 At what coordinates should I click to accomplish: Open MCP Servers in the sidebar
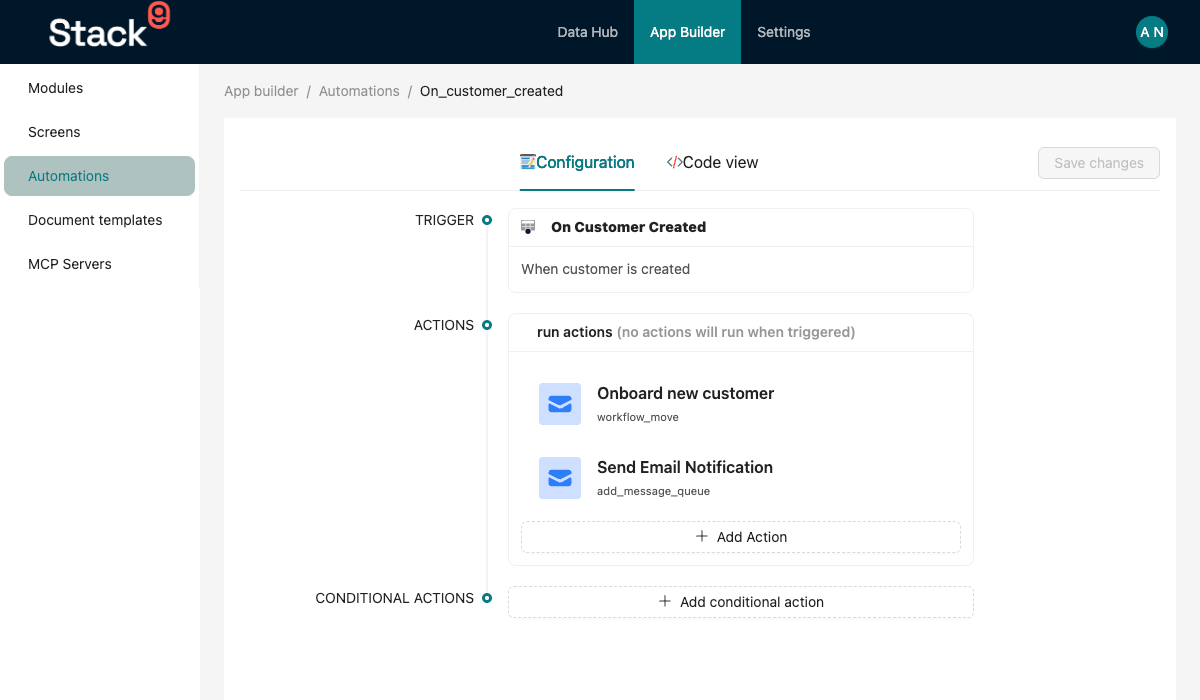pyautogui.click(x=100, y=264)
